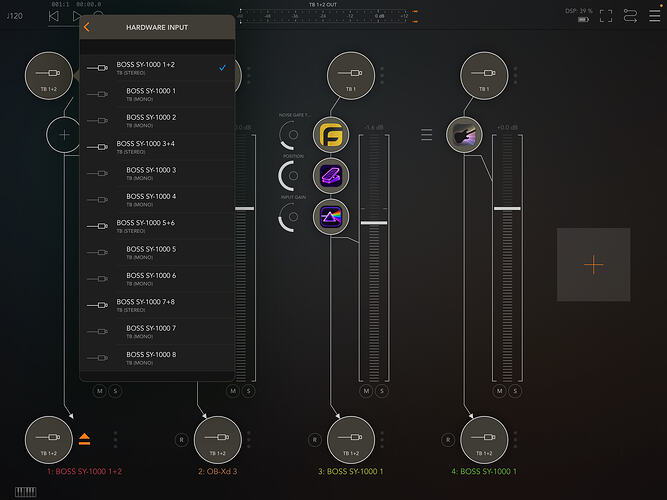Open options dots beside channel 3 input
The height and width of the screenshot is (500, 667).
(382, 75)
